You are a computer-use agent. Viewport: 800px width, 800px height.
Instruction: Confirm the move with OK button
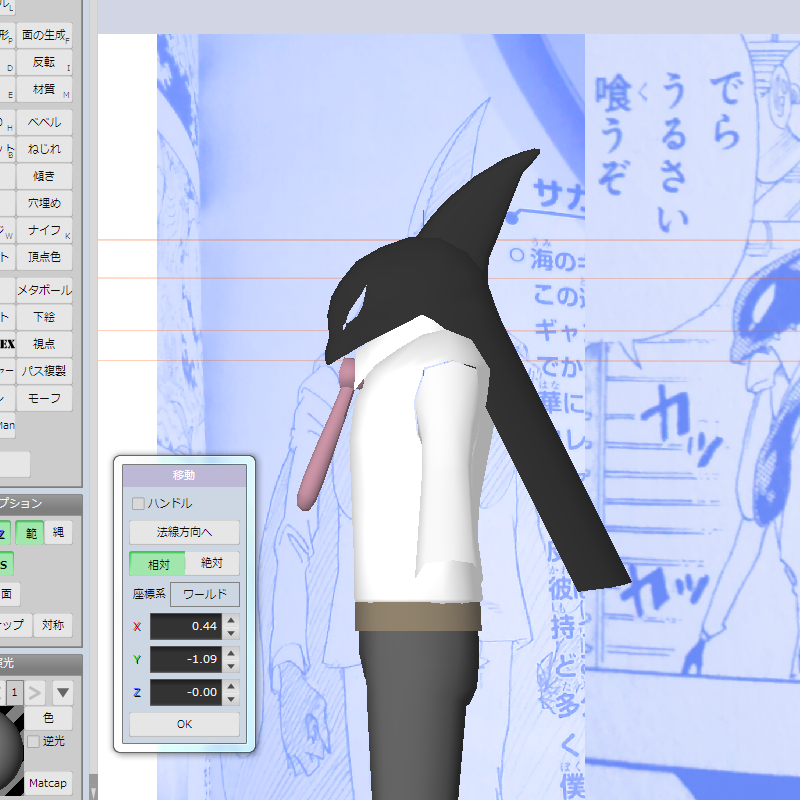[184, 724]
